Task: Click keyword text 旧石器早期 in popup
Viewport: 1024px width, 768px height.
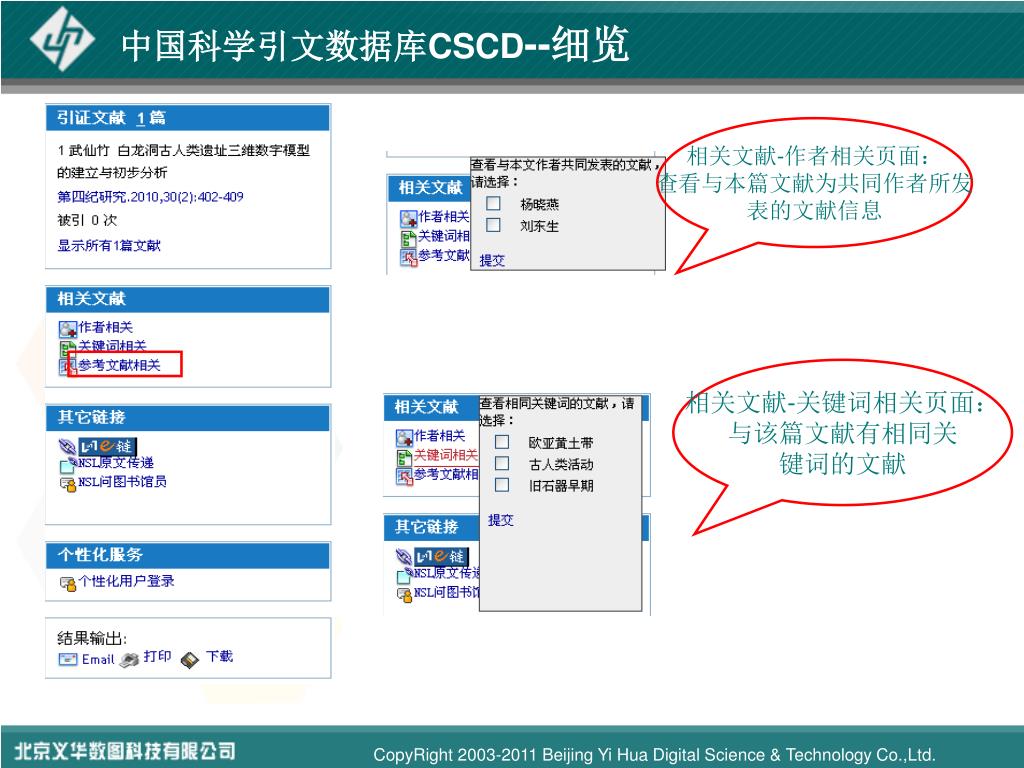Action: point(561,486)
